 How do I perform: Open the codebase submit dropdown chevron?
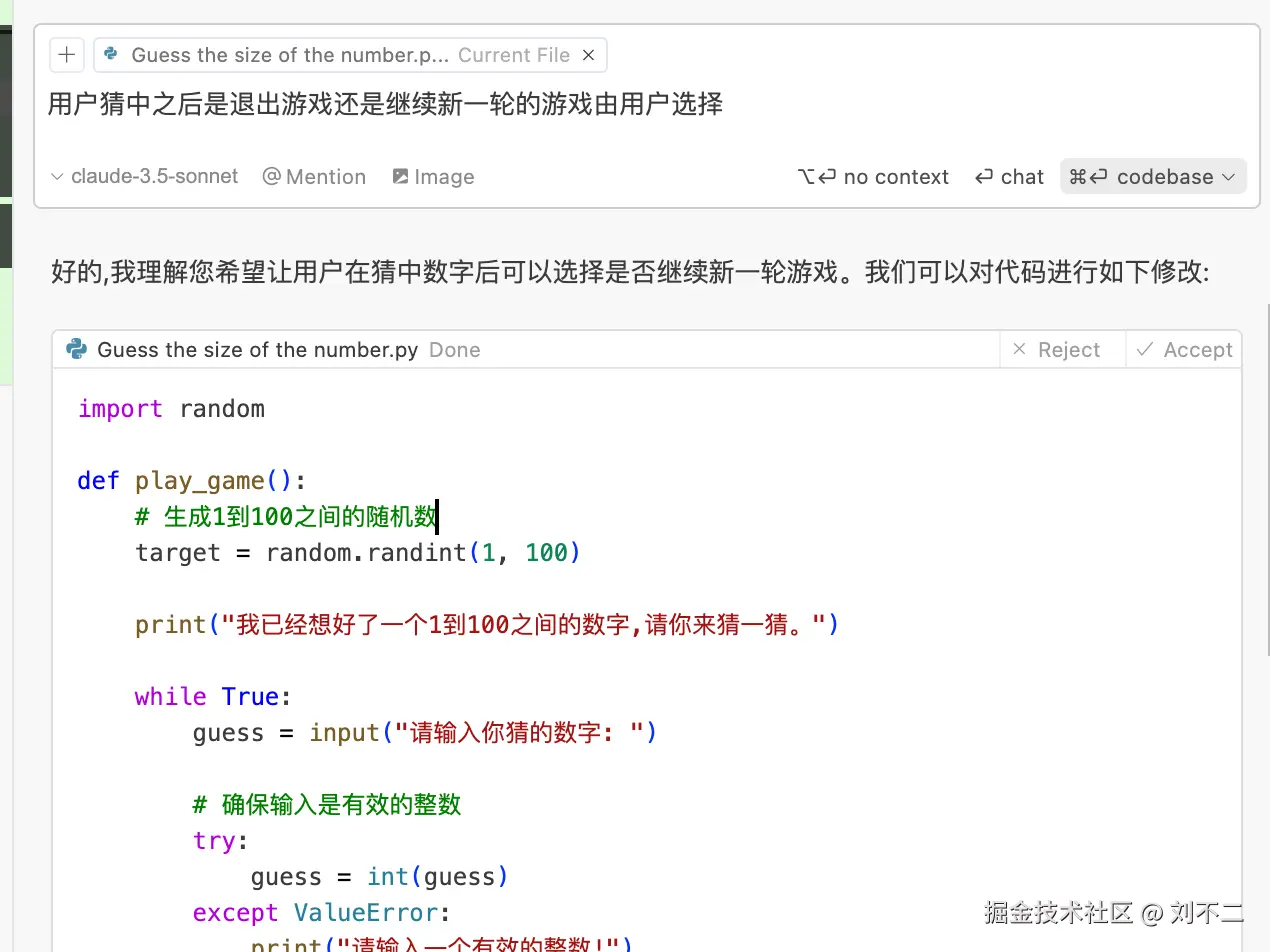coord(1229,176)
